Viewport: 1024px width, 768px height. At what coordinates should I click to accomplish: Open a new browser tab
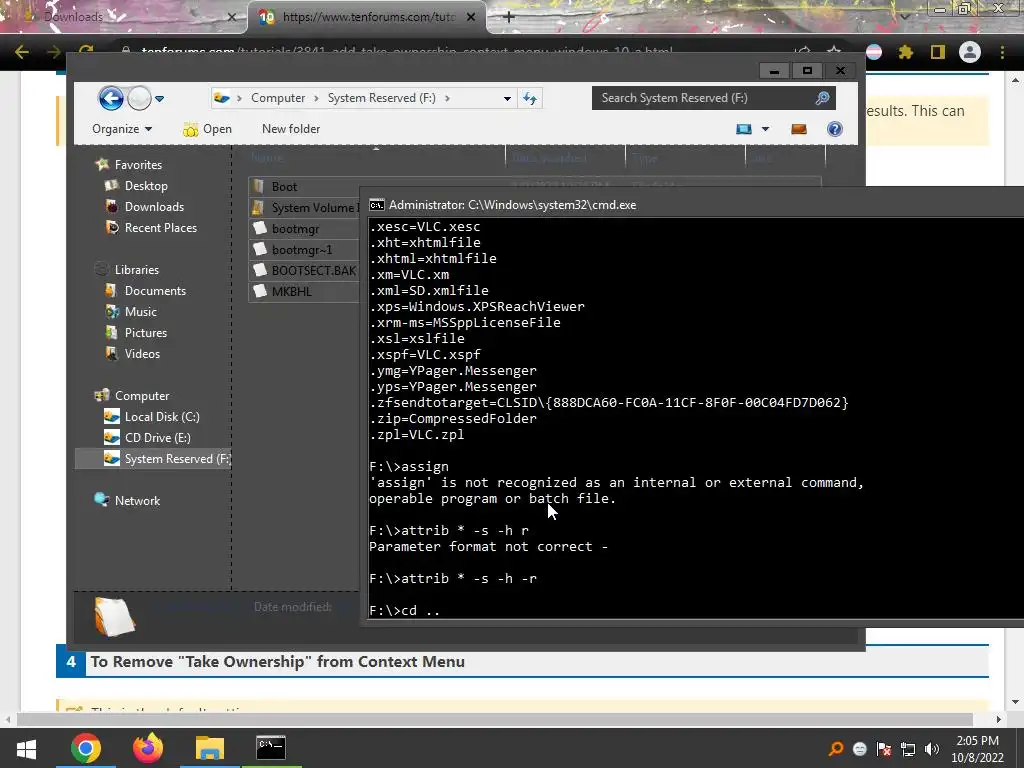[509, 17]
